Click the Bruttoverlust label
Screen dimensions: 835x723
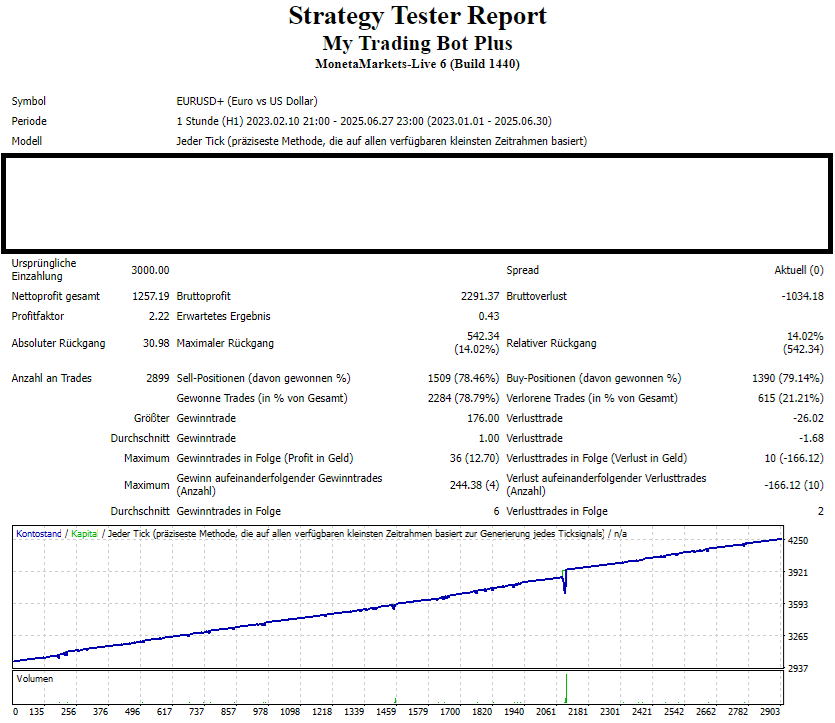tap(536, 297)
